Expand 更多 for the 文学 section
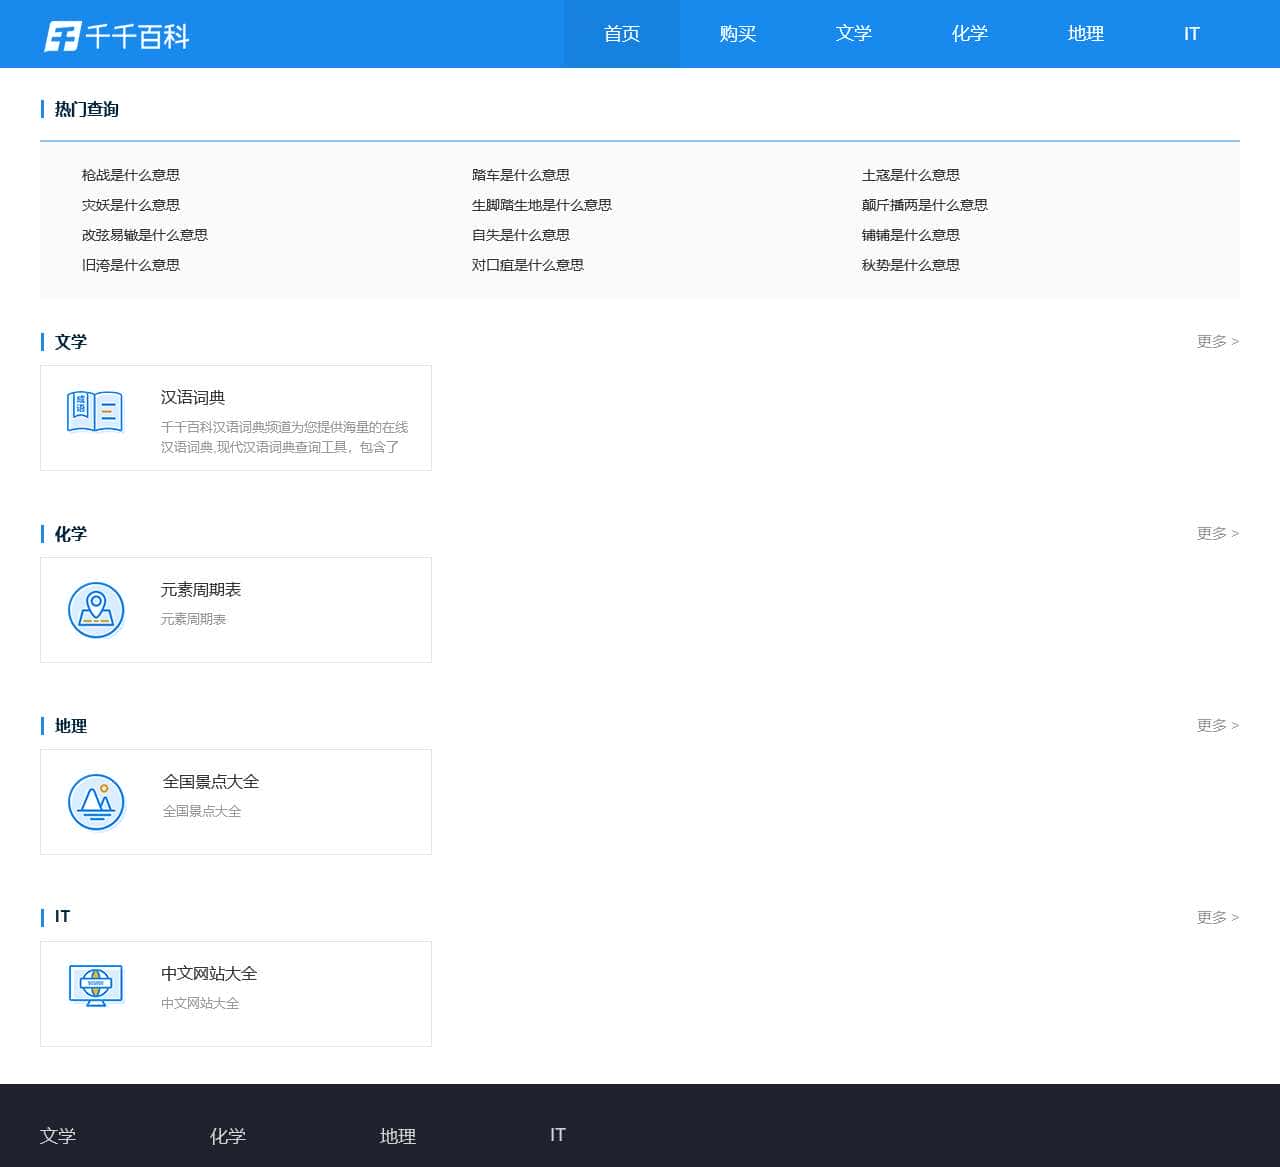1280x1167 pixels. (1217, 341)
